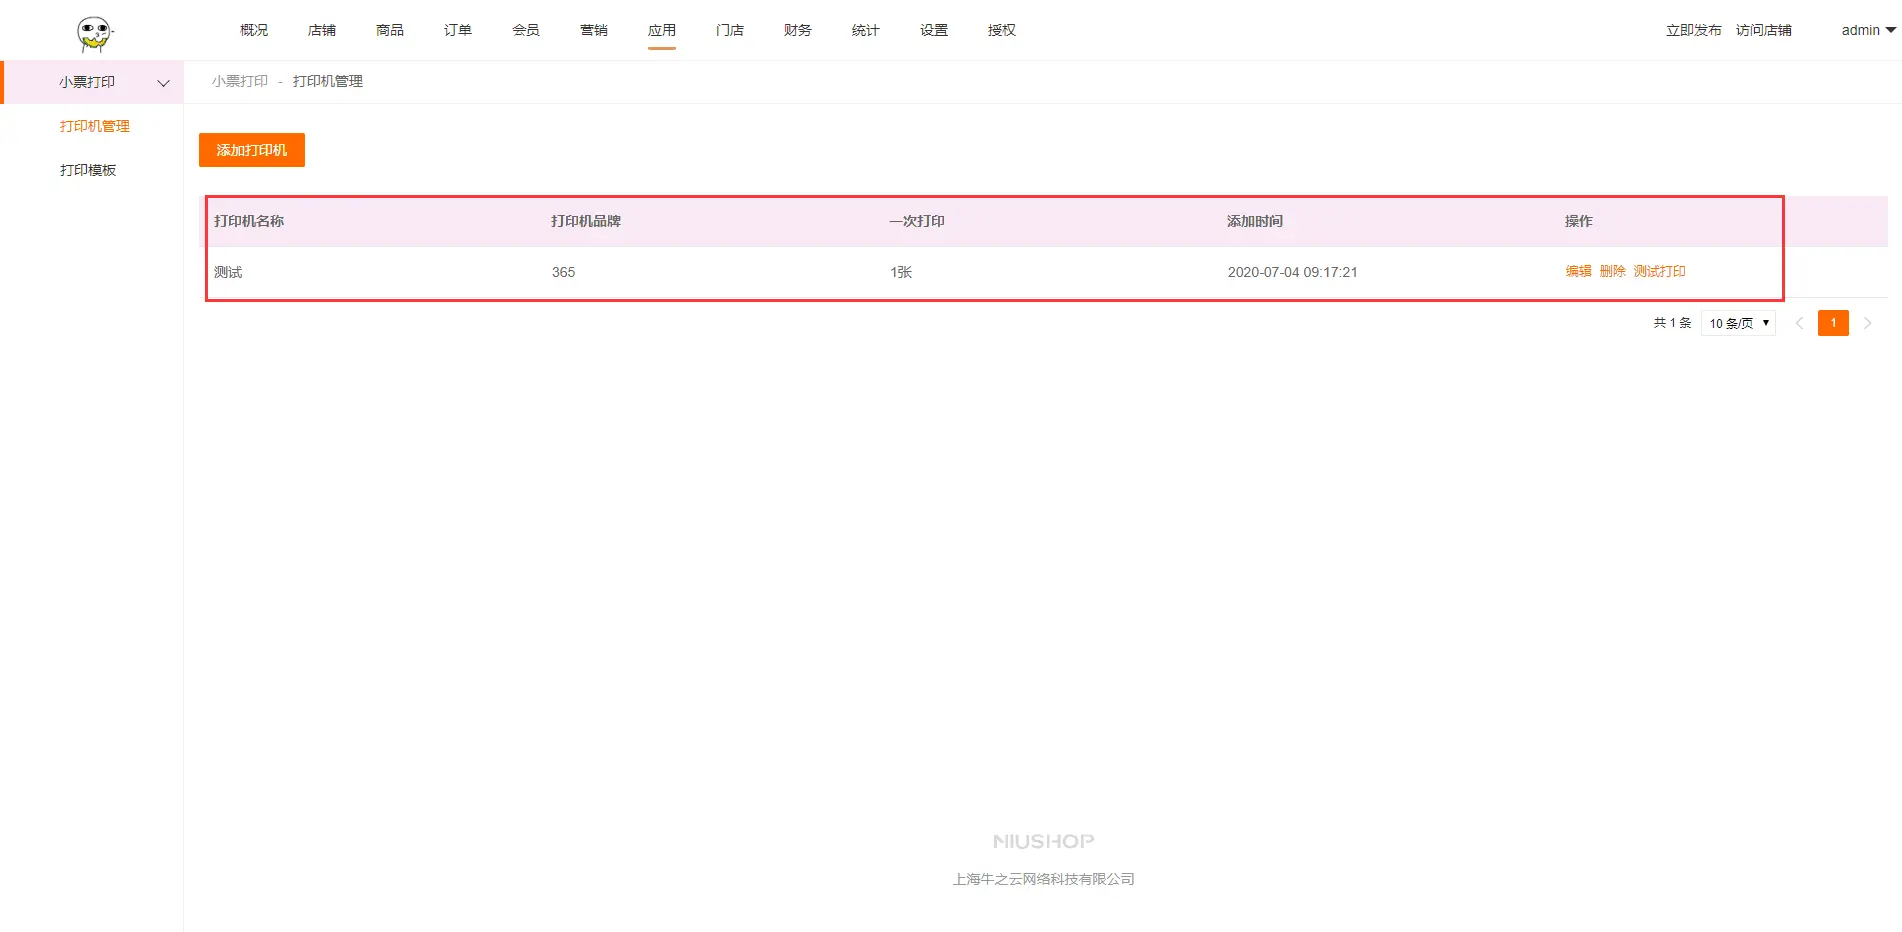Switch to the 订单 menu
Viewport: 1902px width, 932px height.
pos(458,30)
